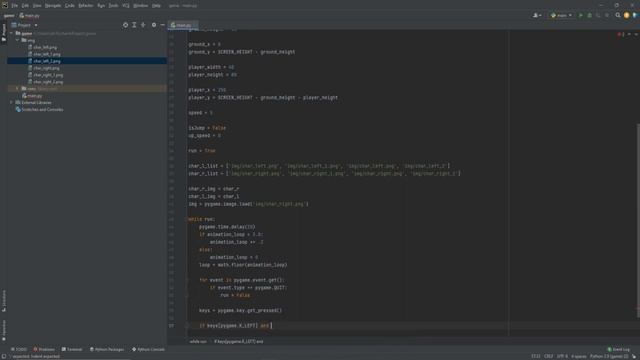Click the Stop process icon
640x360 pixels.
coord(607,16)
